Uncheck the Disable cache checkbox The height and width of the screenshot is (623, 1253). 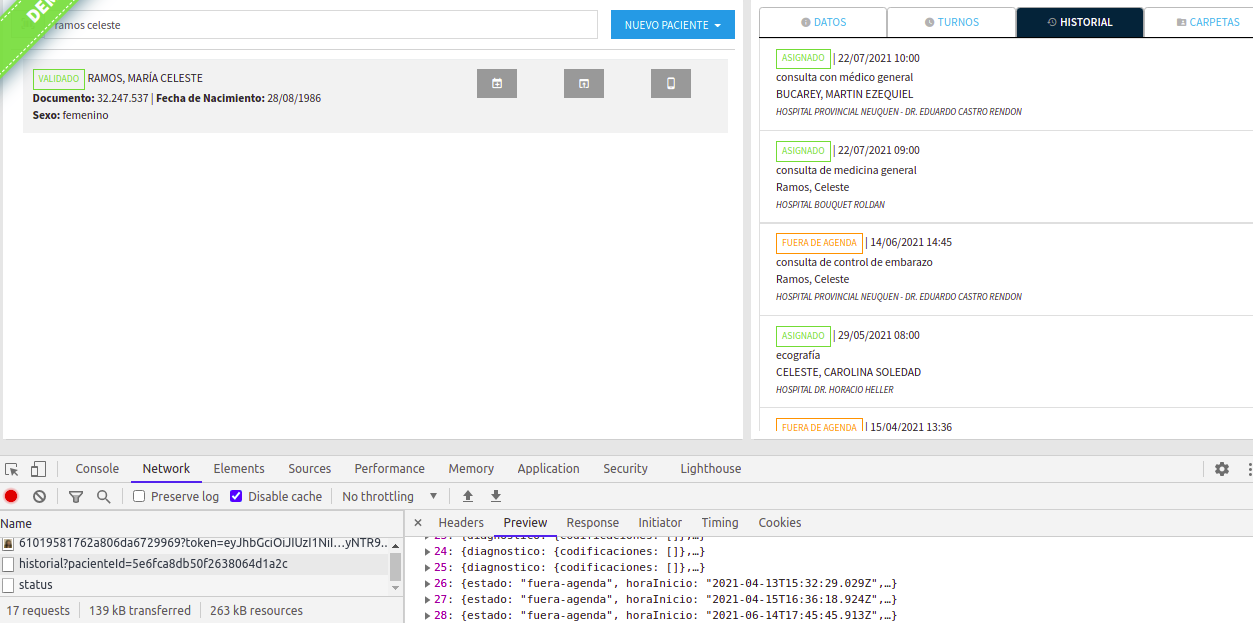[236, 496]
